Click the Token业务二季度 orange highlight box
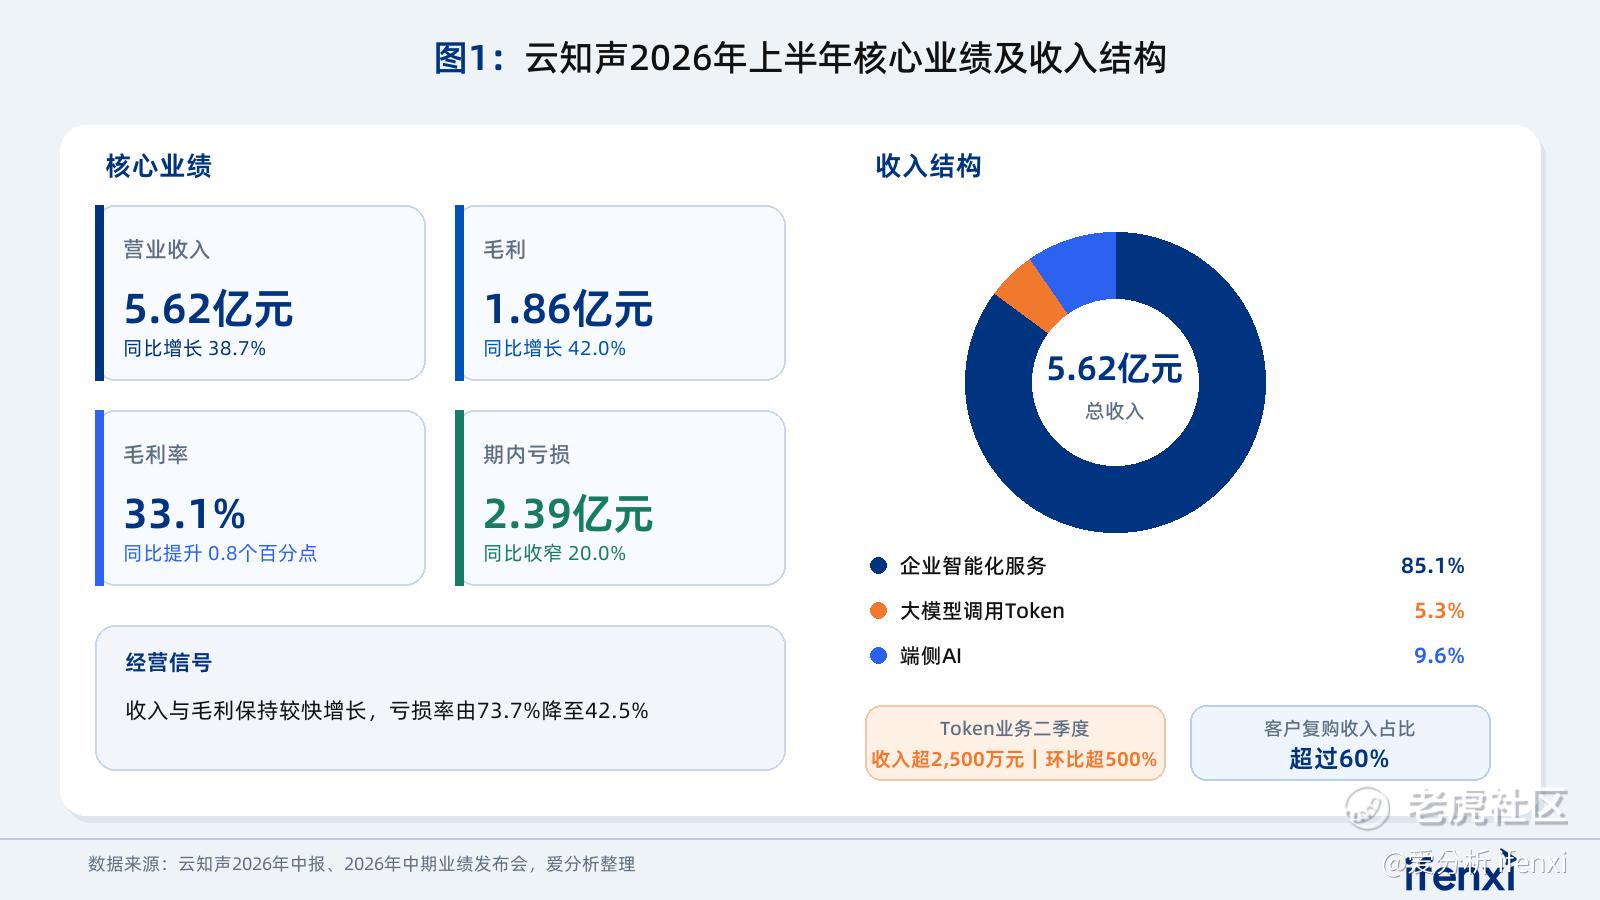1600x900 pixels. point(1015,743)
